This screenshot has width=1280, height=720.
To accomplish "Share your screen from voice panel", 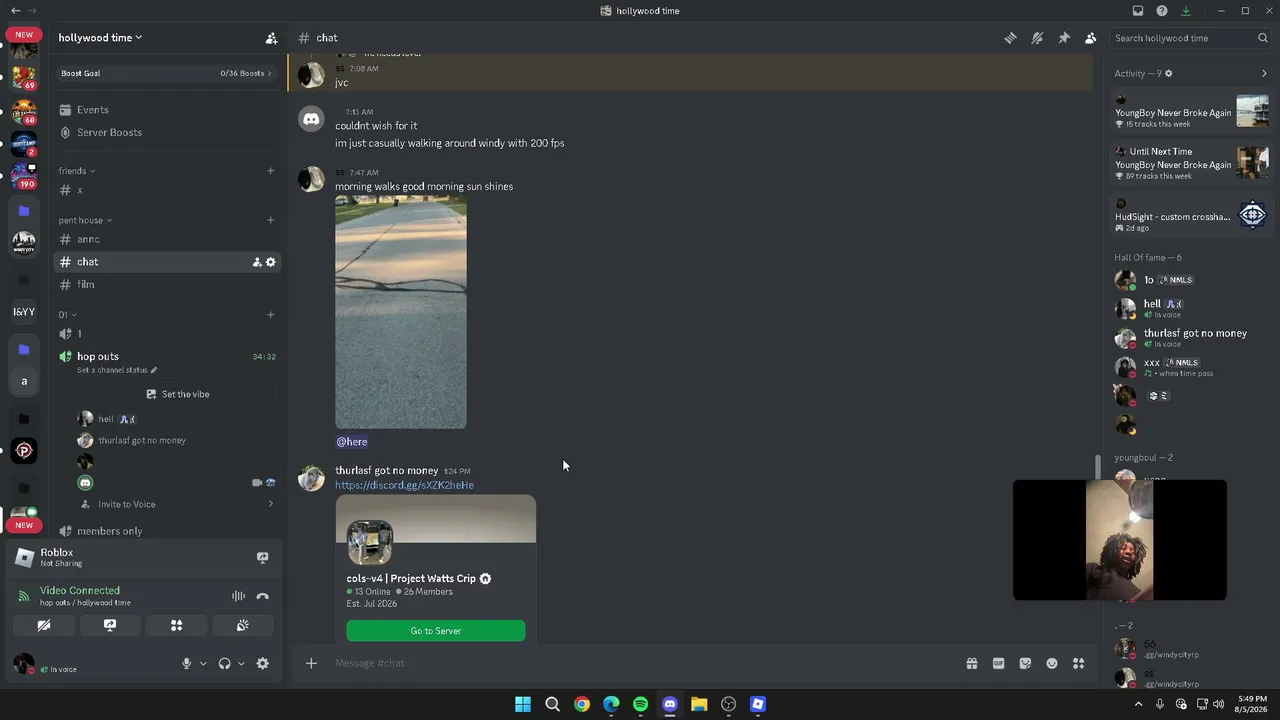I will [110, 625].
